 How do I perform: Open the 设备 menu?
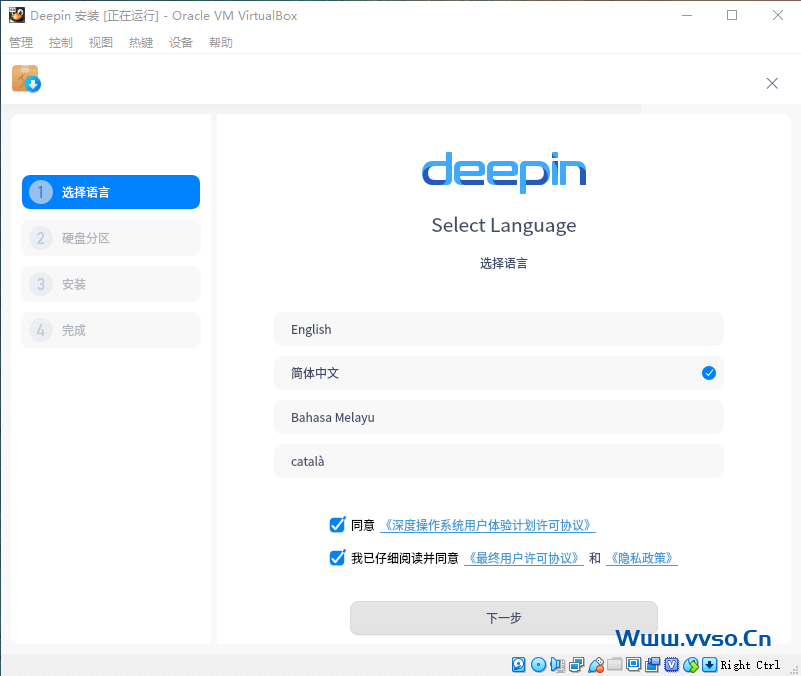(x=181, y=43)
